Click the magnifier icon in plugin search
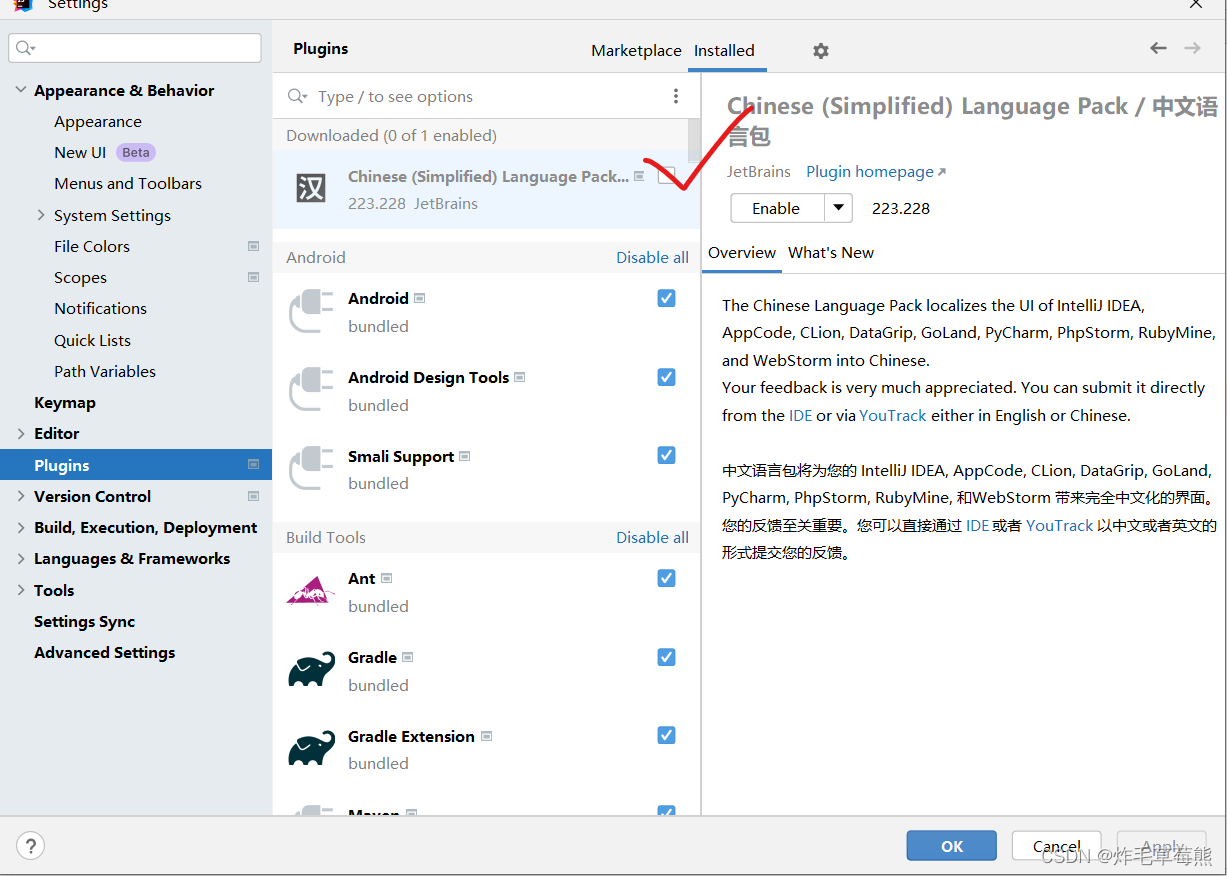Viewport: 1227px width, 876px height. [x=297, y=96]
